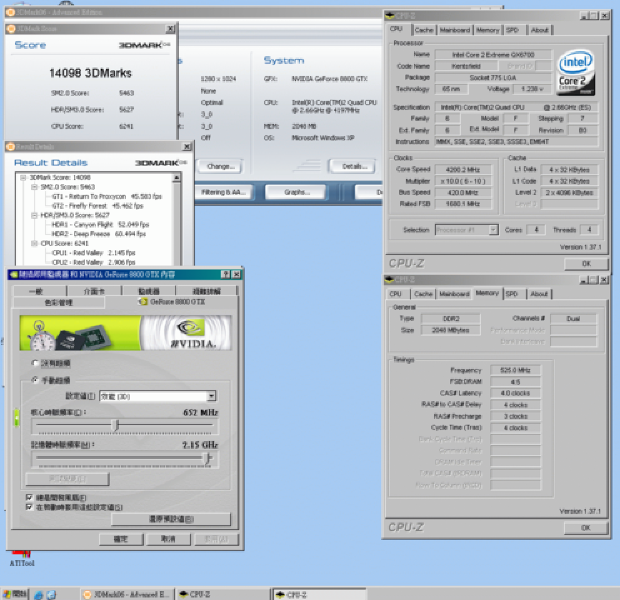
Task: Select the HDR2 - Deep Freeze row
Action: (98, 234)
